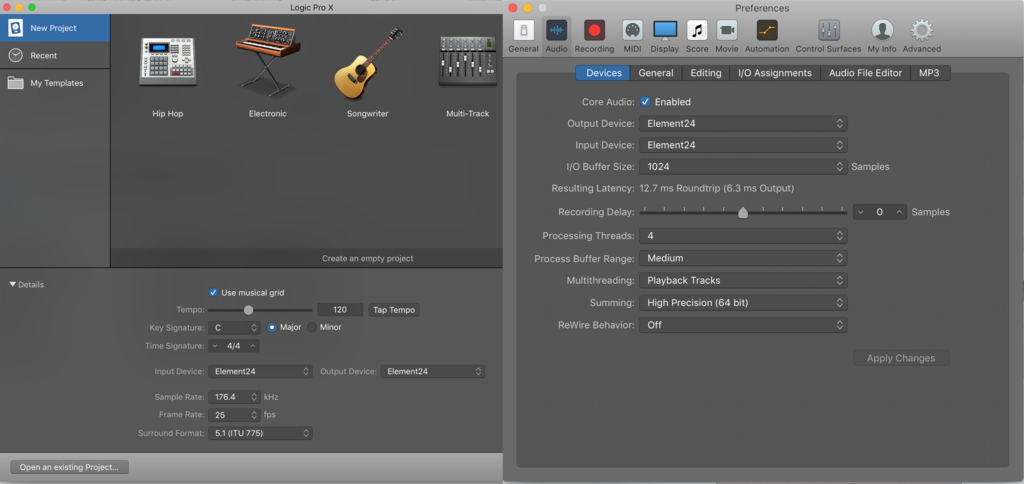Image resolution: width=1024 pixels, height=484 pixels.
Task: Switch to the I/O Assignments tab
Action: tap(774, 73)
